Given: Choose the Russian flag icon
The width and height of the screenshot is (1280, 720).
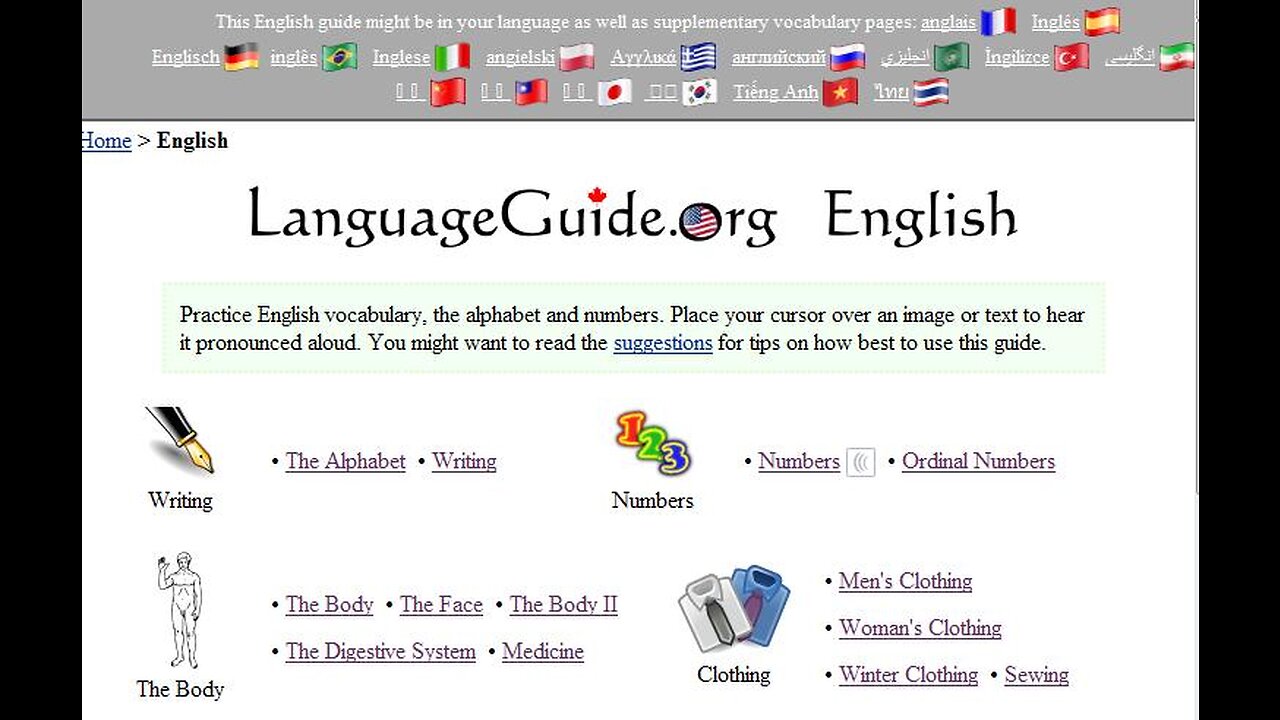Looking at the screenshot, I should [x=848, y=57].
